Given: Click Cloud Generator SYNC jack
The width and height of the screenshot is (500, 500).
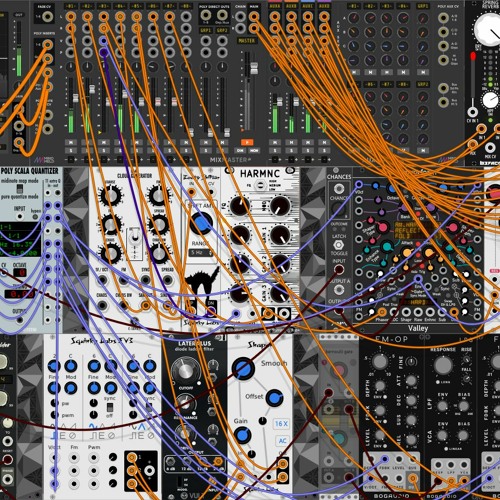Looking at the screenshot, I should click(146, 280).
